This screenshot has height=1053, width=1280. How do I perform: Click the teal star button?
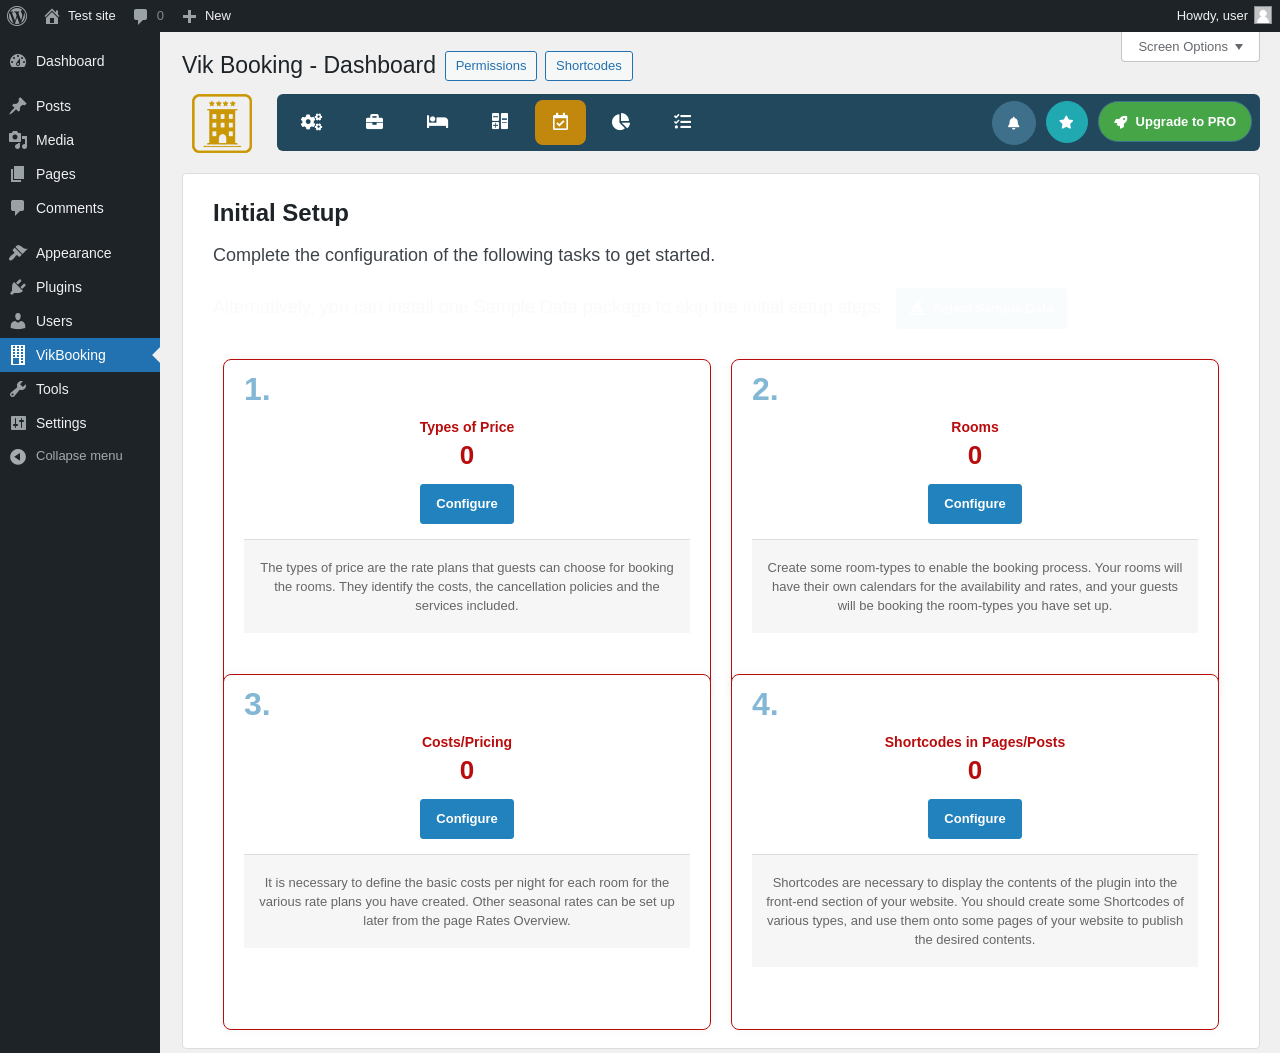[x=1066, y=122]
